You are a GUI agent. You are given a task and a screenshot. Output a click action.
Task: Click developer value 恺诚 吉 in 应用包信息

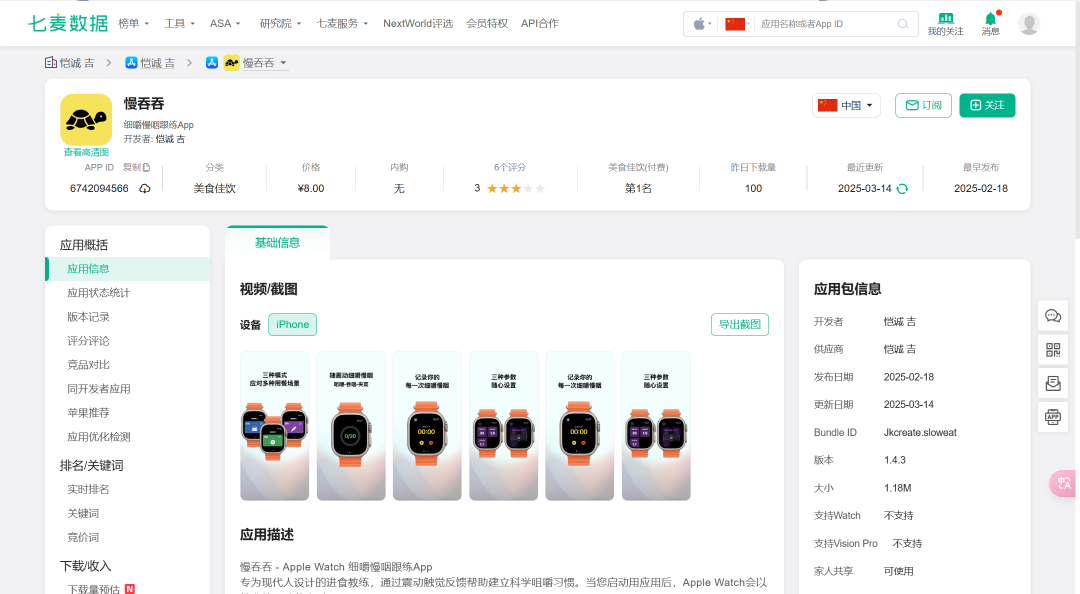900,322
